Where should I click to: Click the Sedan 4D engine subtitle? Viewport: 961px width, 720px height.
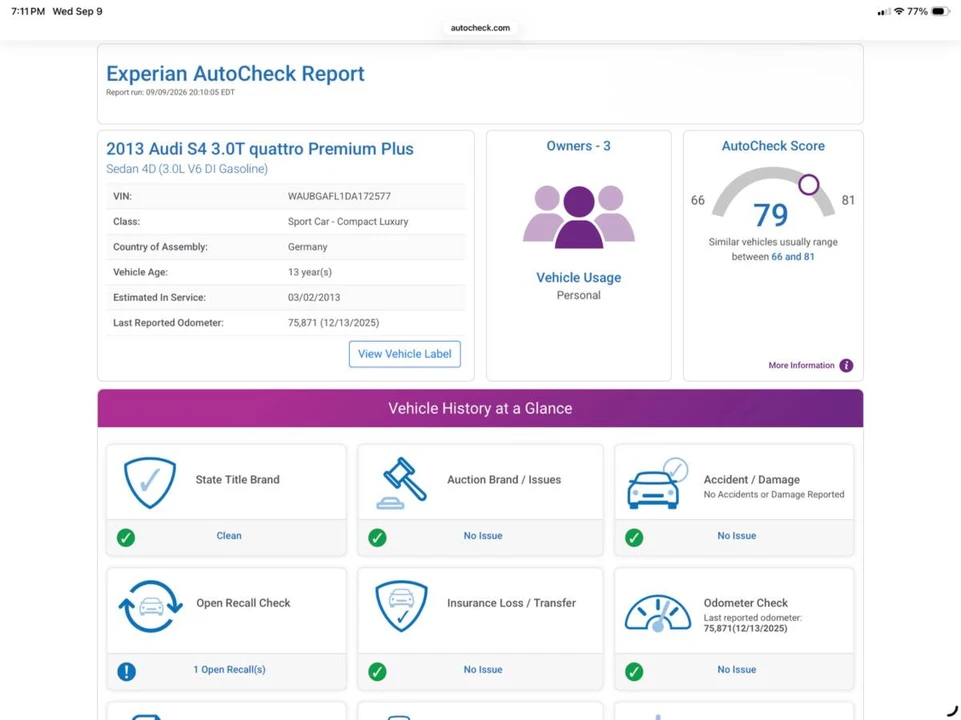click(x=187, y=169)
